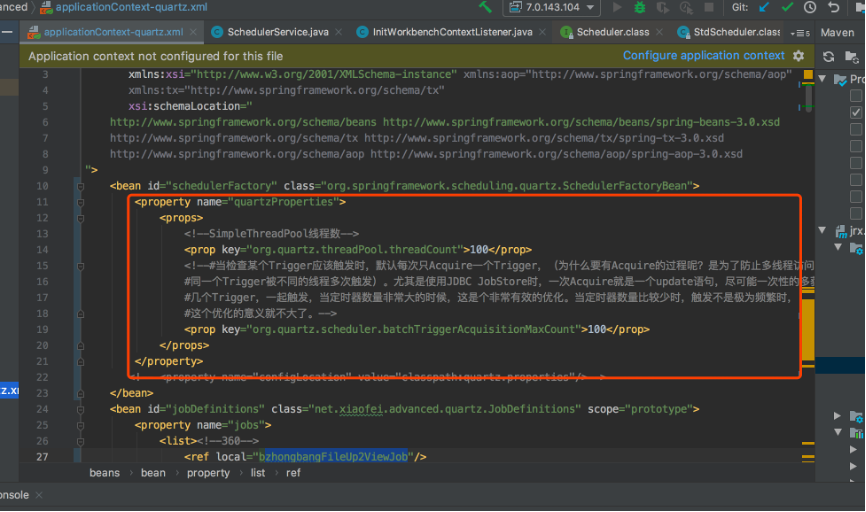Click the batchTriggerAcquisitionMaxCount key on line 19
The height and width of the screenshot is (512, 866).
click(x=414, y=329)
